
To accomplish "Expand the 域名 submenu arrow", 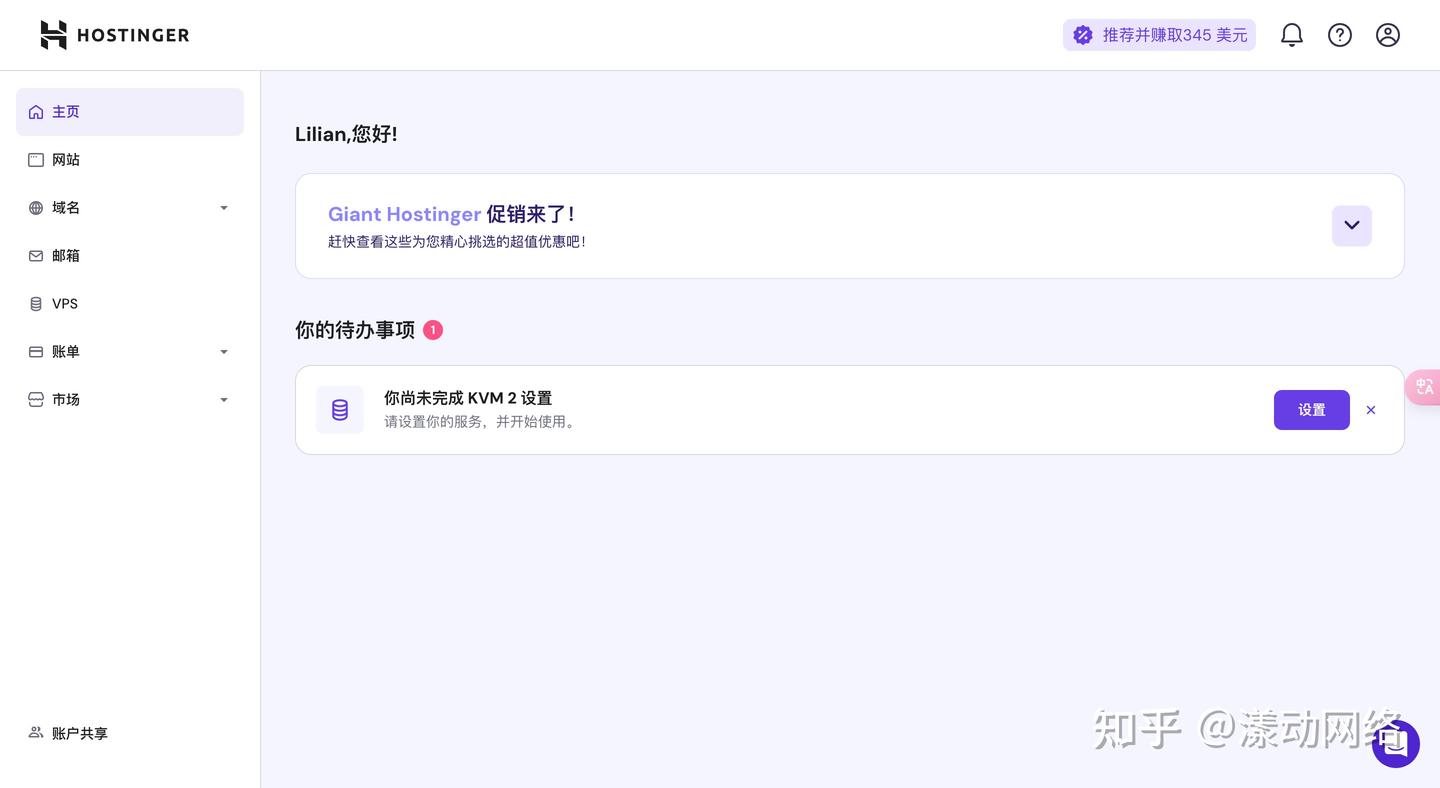I will (224, 208).
